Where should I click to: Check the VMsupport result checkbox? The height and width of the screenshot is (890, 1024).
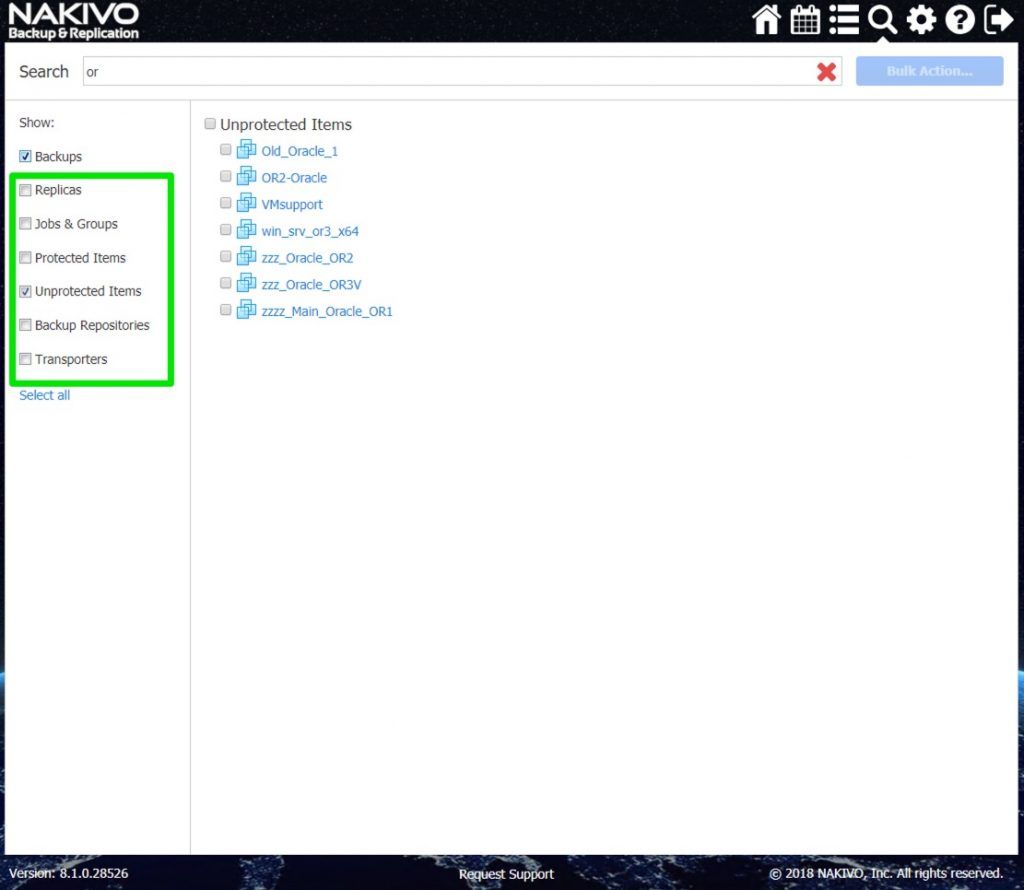point(226,203)
